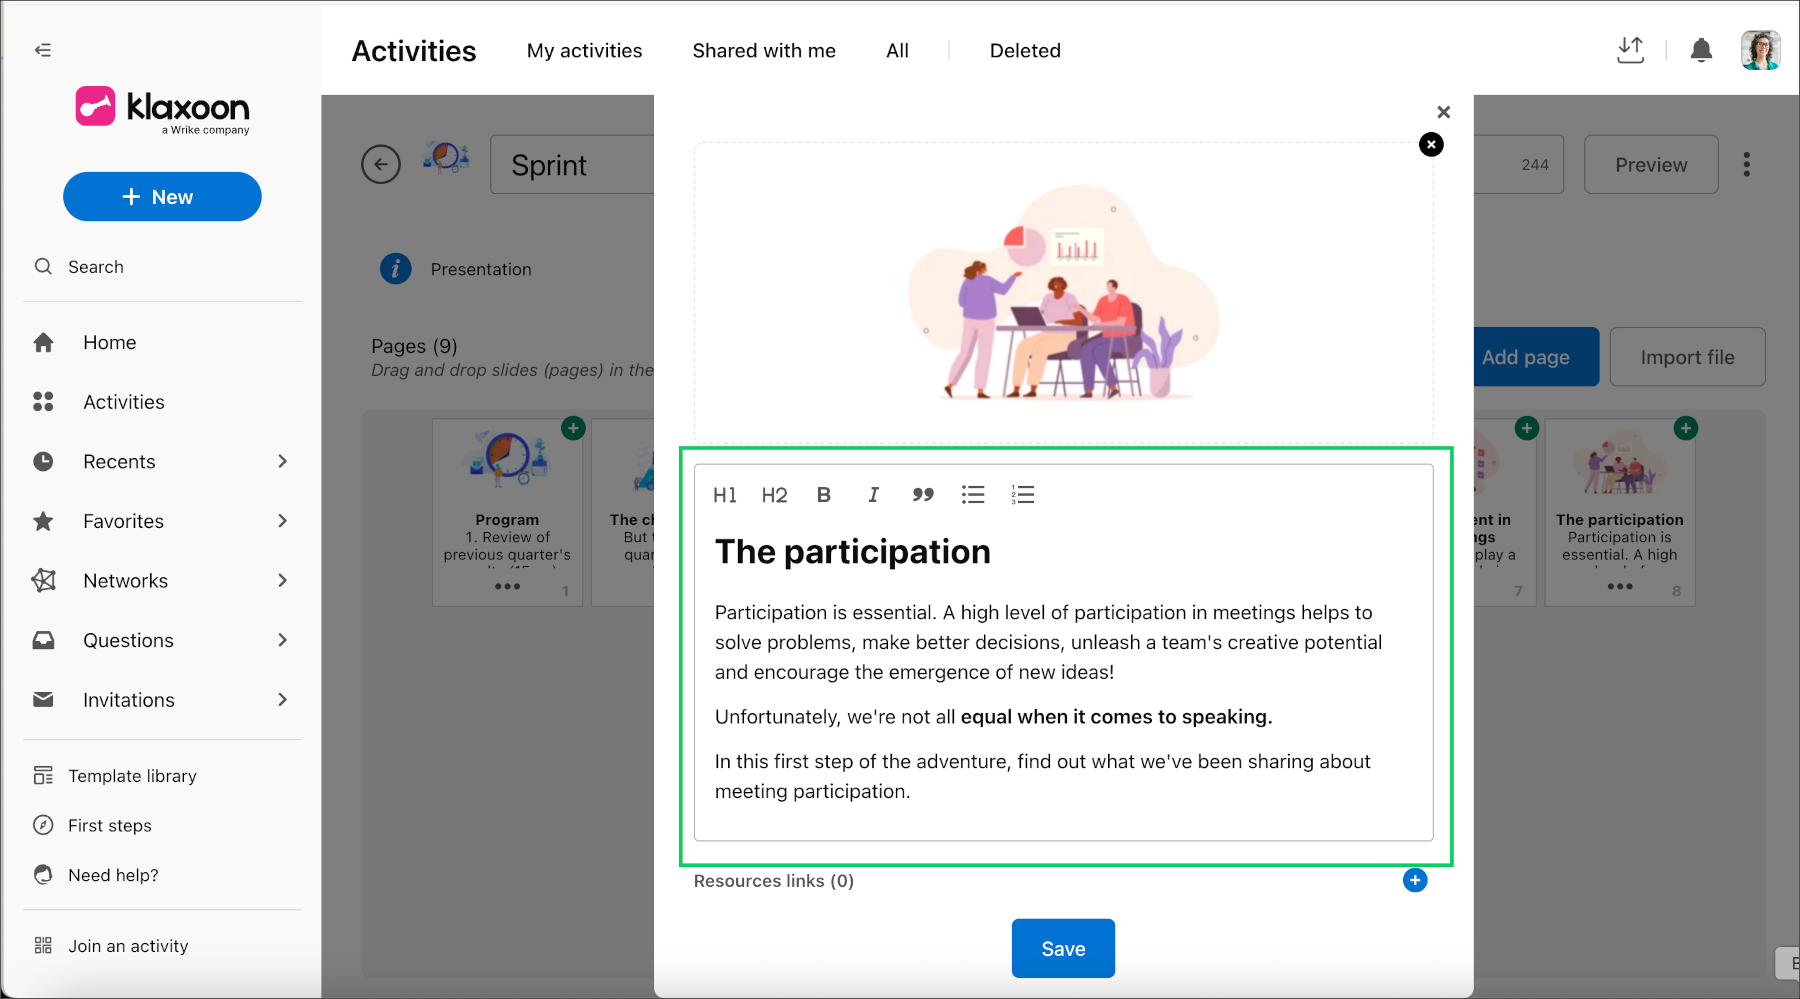1800x999 pixels.
Task: Save the page edits
Action: pos(1063,948)
